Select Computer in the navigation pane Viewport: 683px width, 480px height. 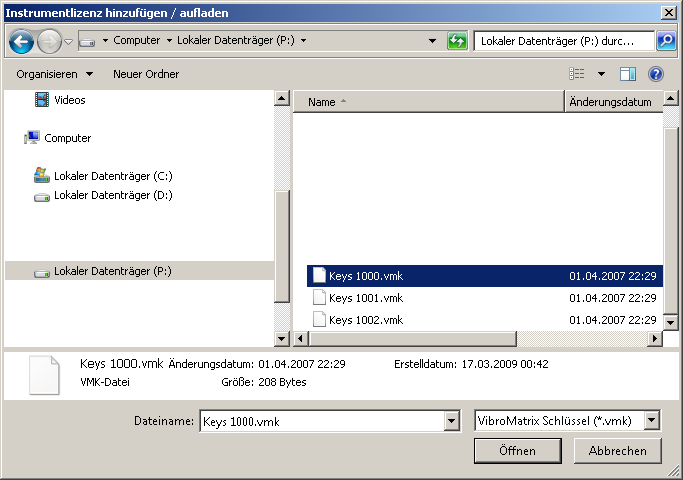tap(67, 138)
